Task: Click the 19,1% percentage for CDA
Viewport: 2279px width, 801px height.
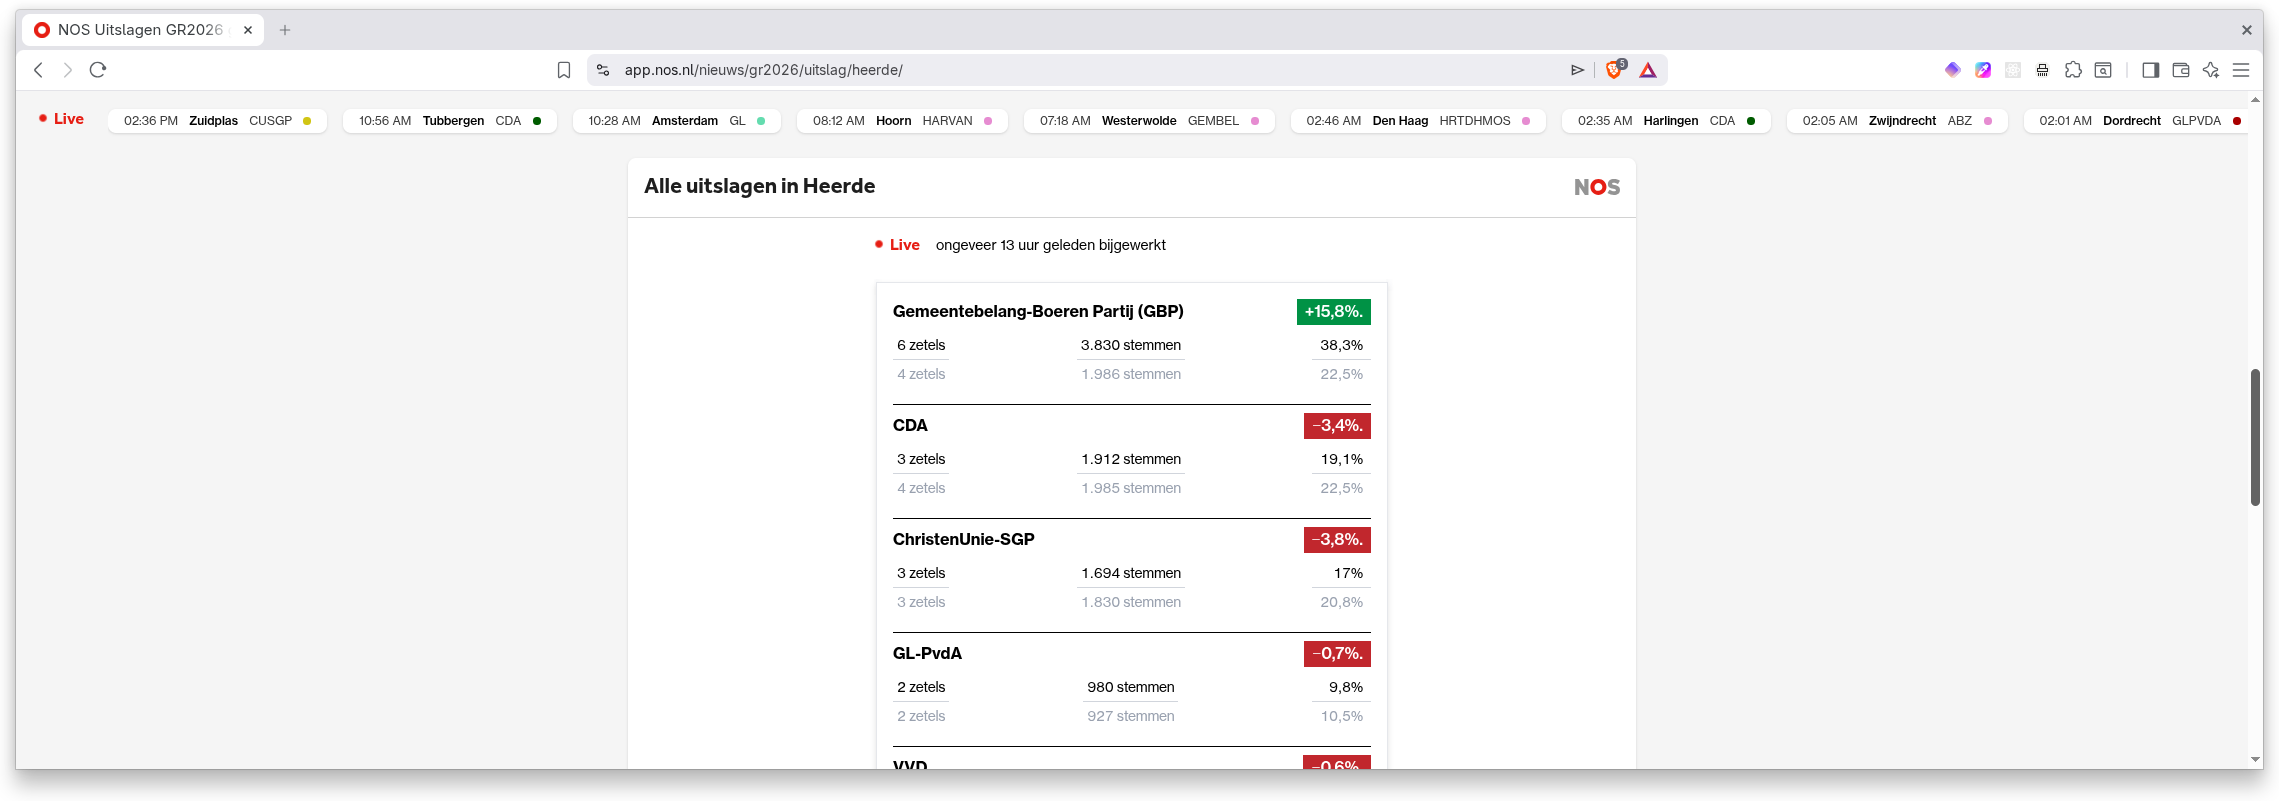Action: [1341, 459]
